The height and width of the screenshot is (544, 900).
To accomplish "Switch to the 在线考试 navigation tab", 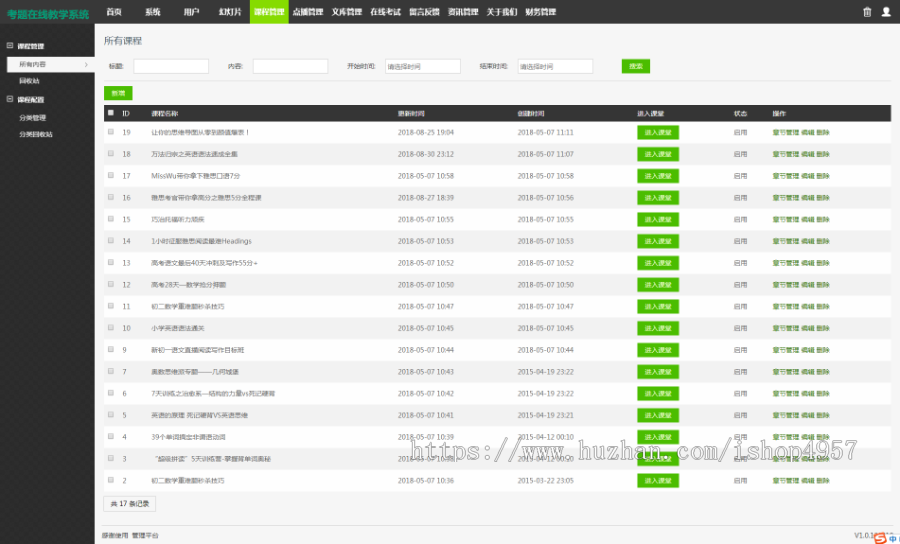I will pos(385,12).
